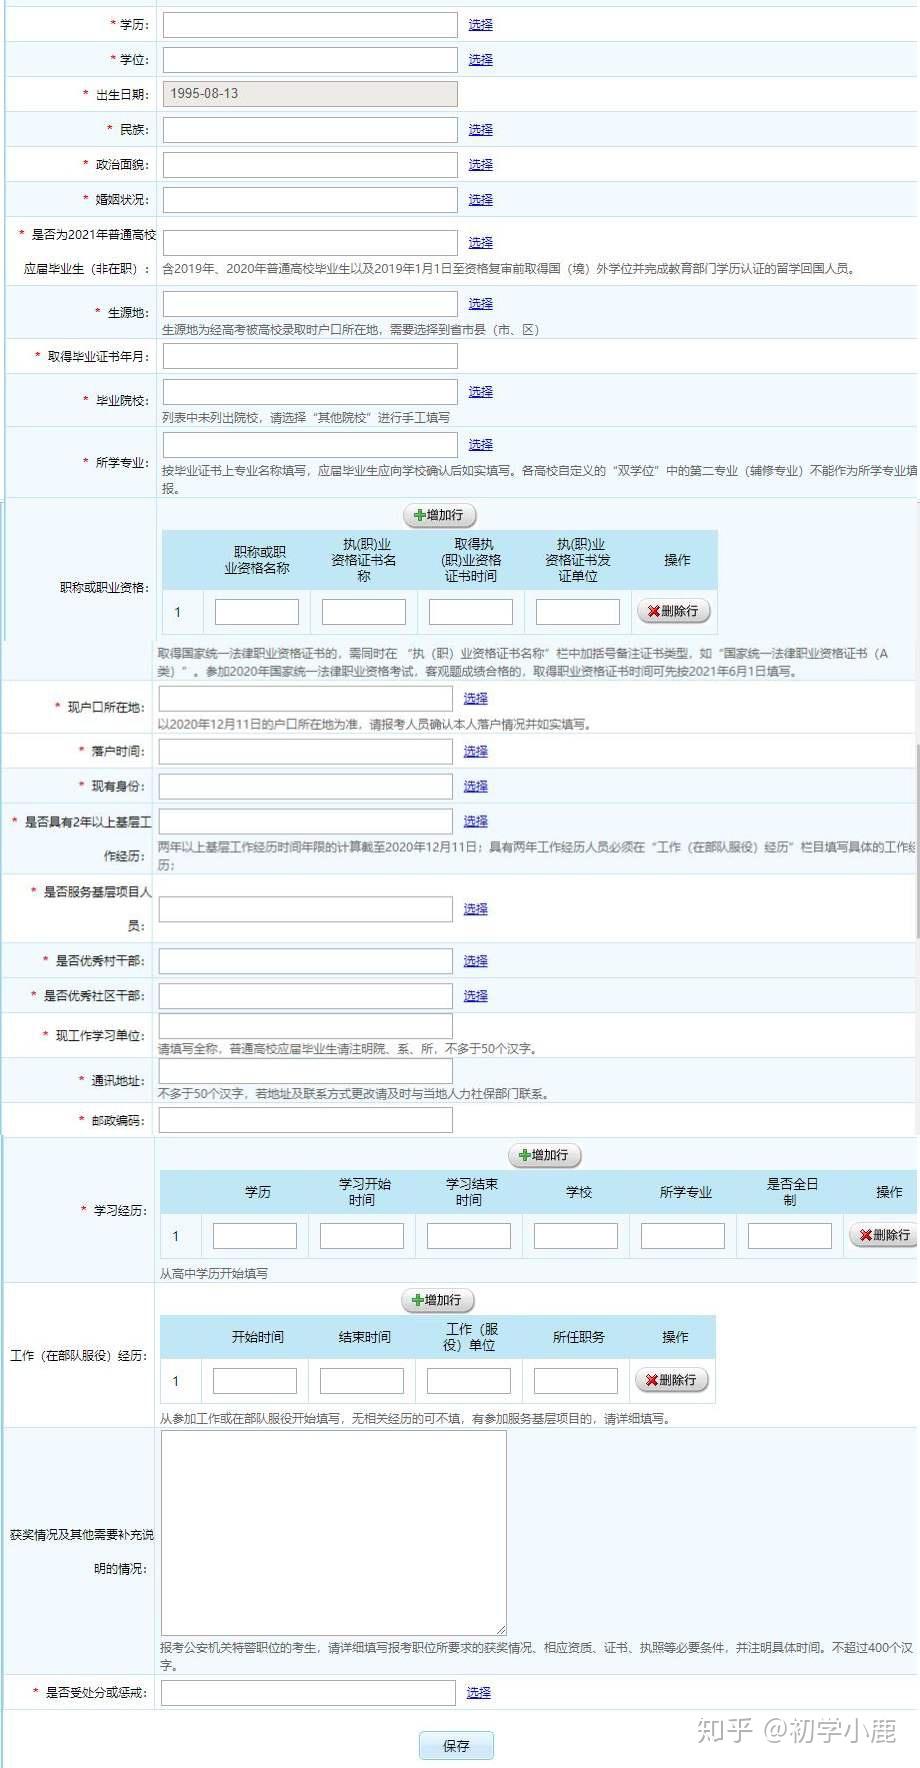The height and width of the screenshot is (1768, 920).
Task: Click the 选择 link next to 学位
Action: (x=480, y=59)
